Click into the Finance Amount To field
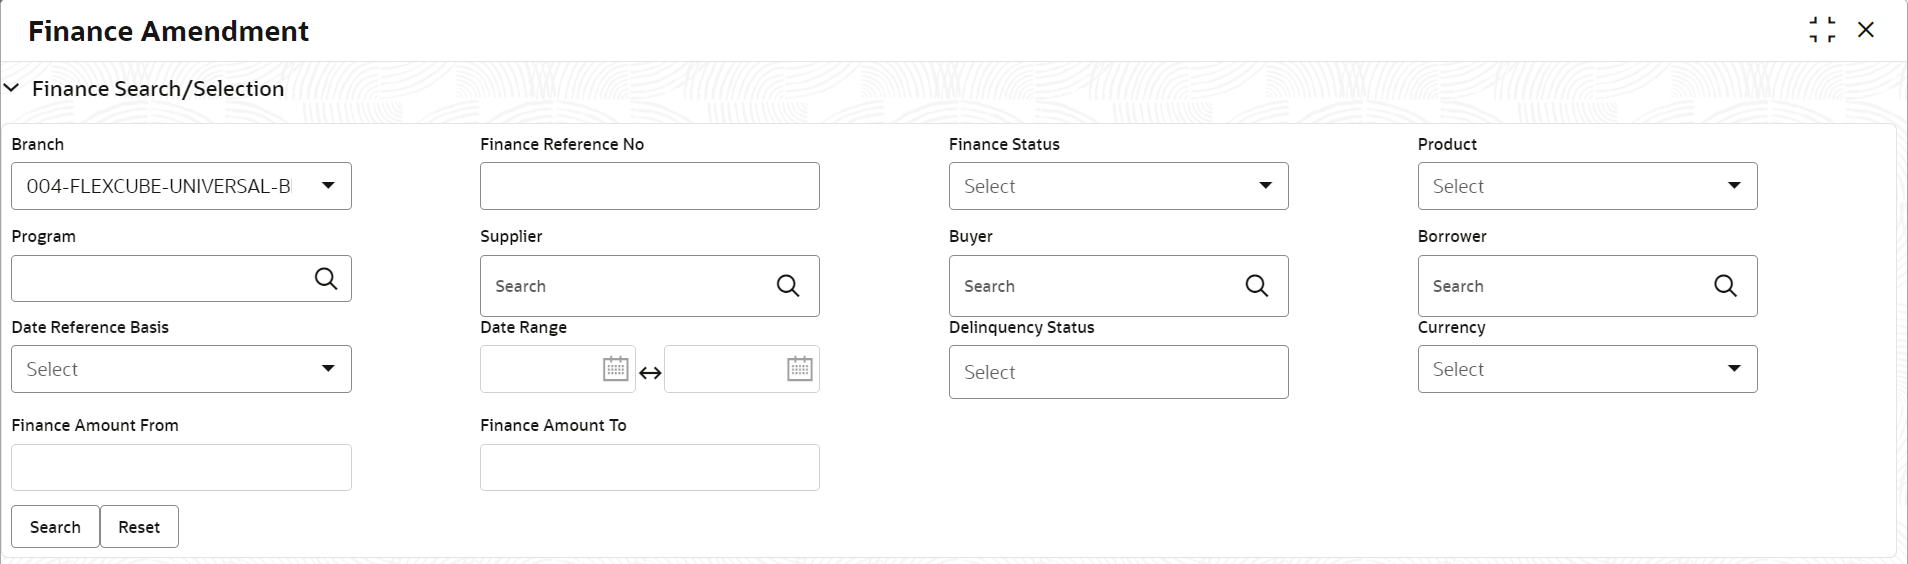 [649, 468]
